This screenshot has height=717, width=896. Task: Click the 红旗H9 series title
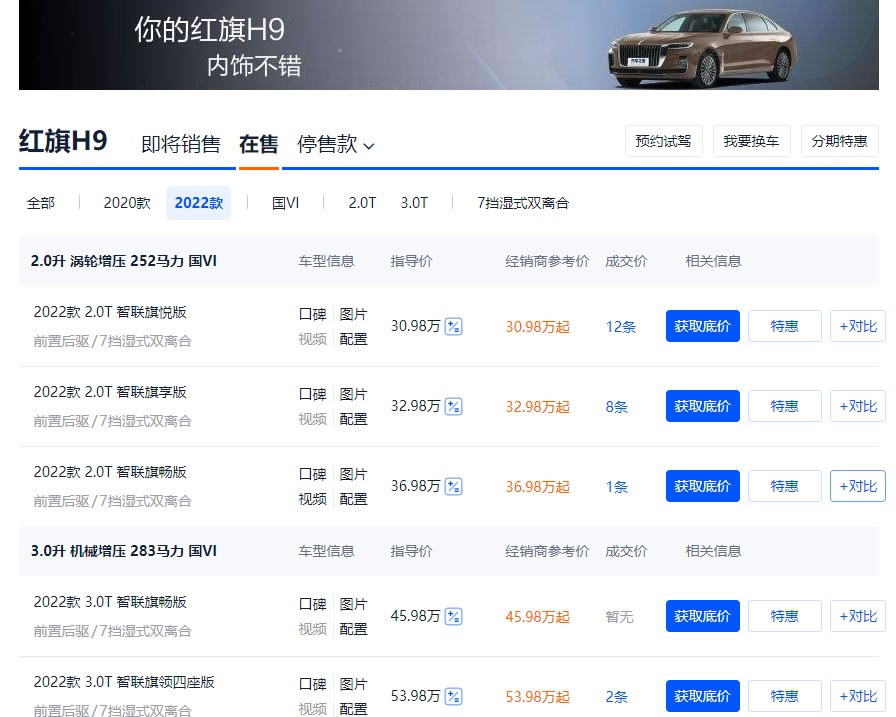pos(63,141)
